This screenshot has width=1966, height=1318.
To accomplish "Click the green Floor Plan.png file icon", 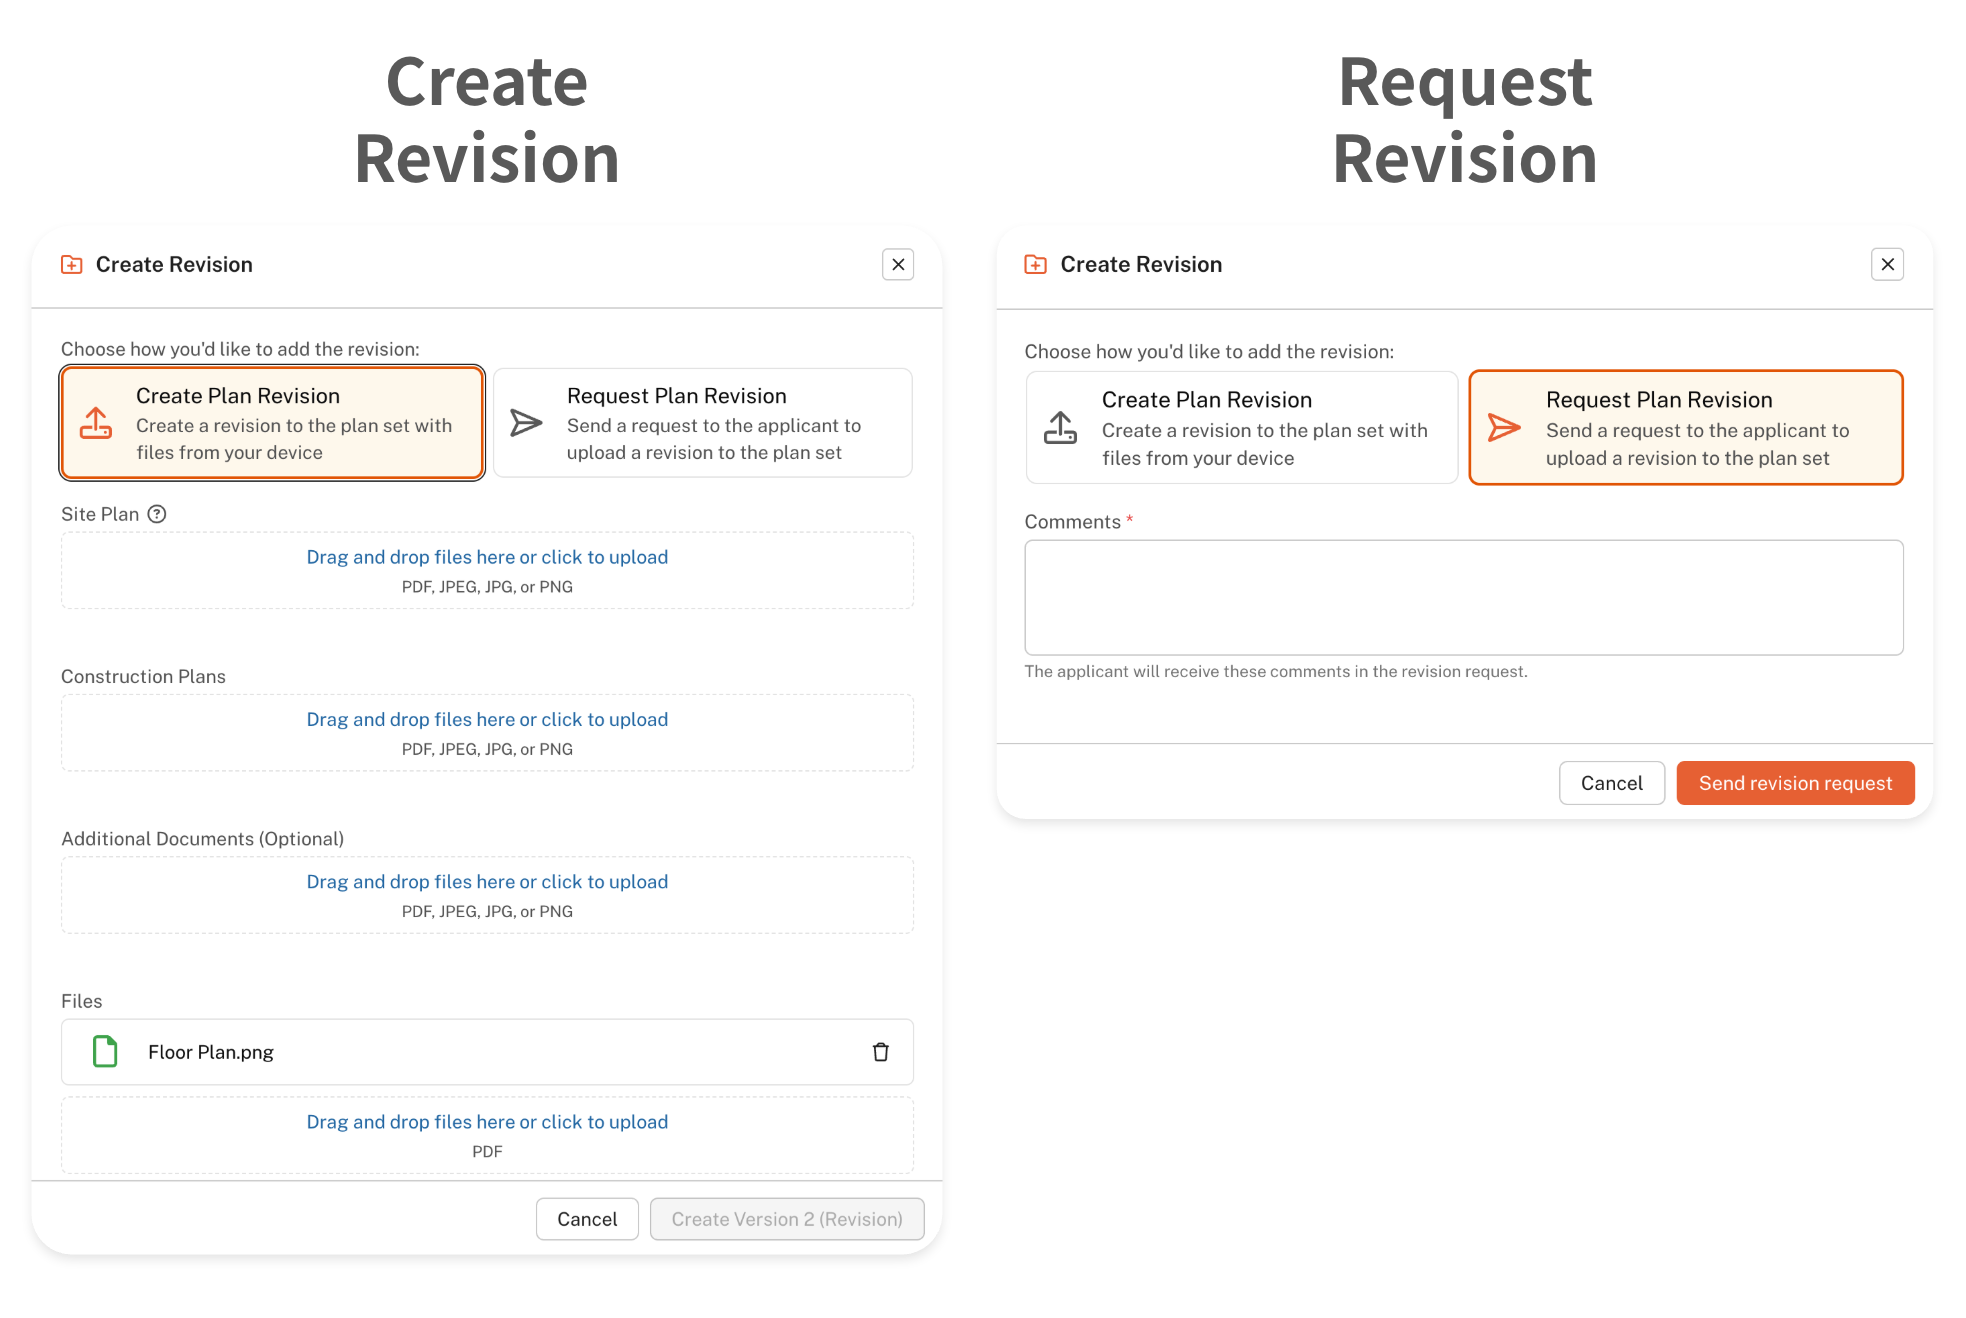I will (x=105, y=1052).
